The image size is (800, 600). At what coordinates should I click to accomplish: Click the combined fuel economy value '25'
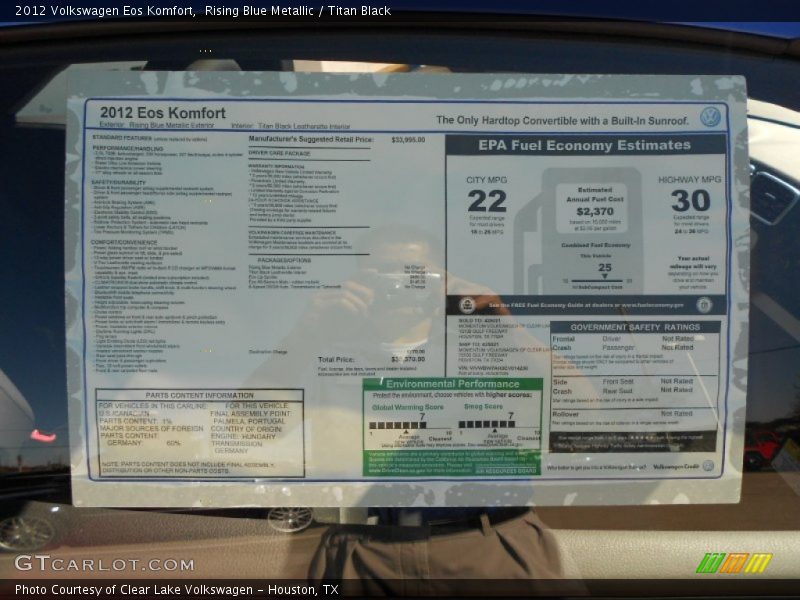tap(605, 267)
